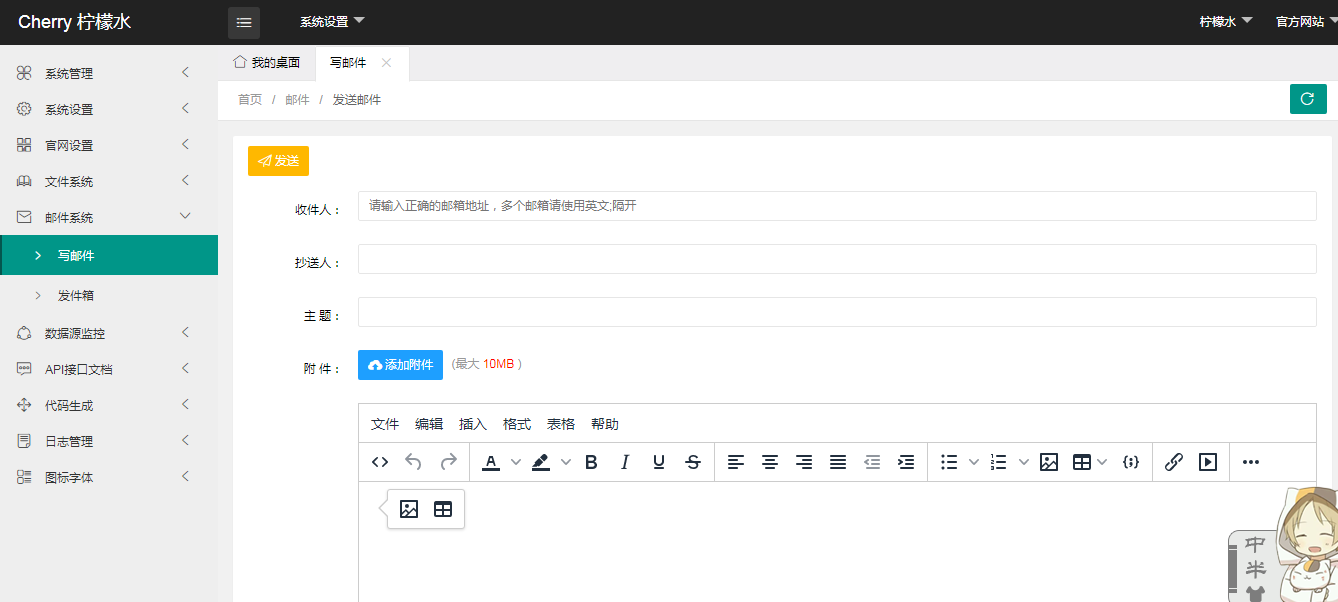The image size is (1338, 602).
Task: Decrease indent in the editor
Action: [872, 462]
